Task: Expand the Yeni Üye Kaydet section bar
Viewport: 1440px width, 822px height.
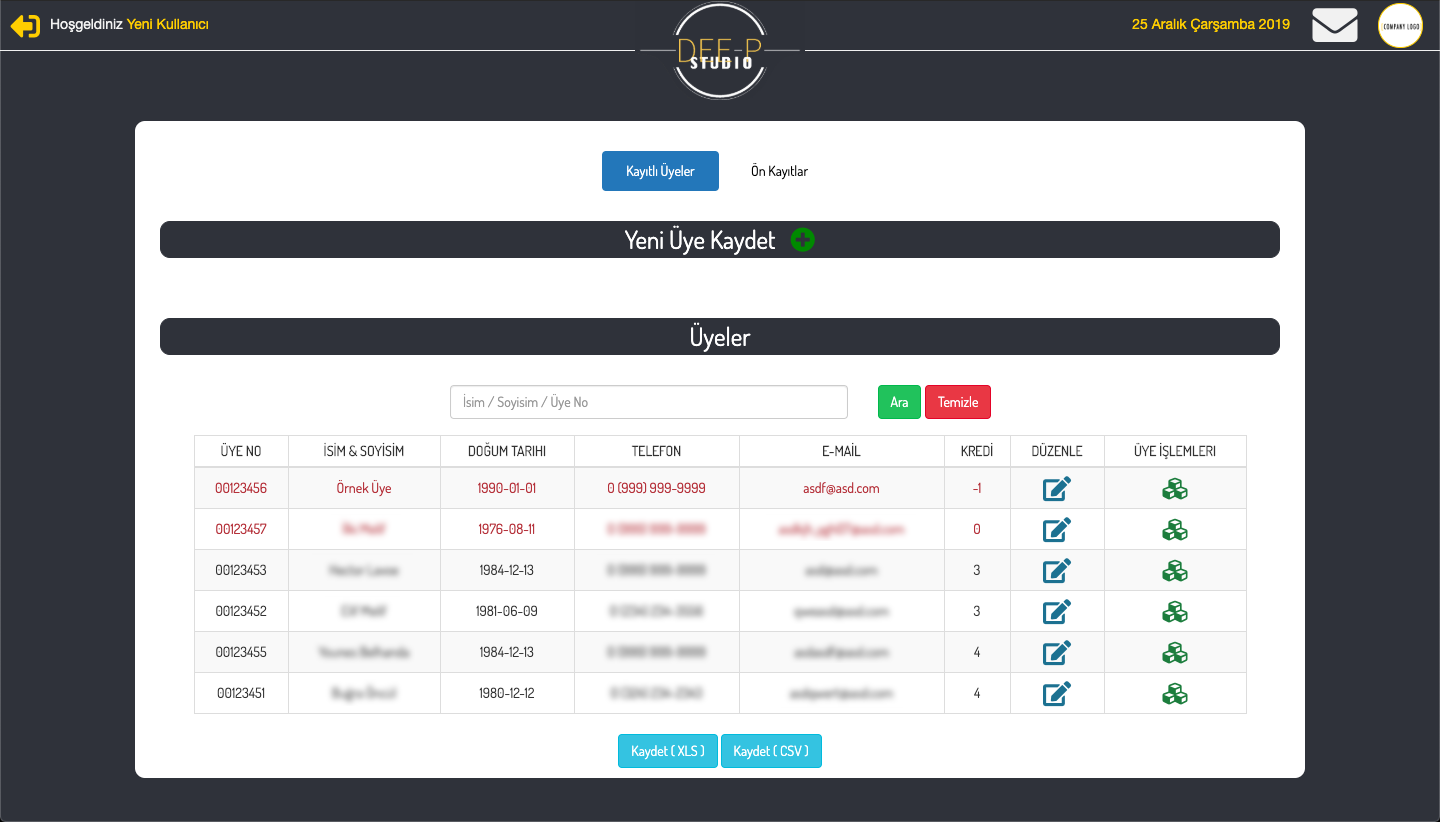Action: click(x=699, y=240)
